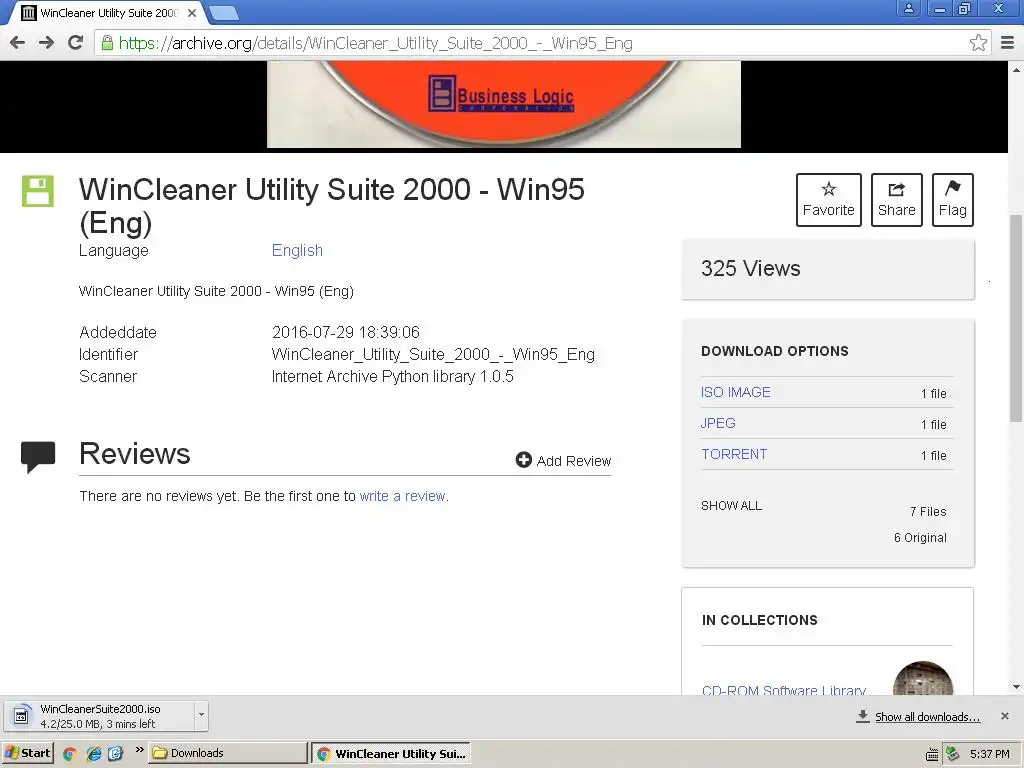The width and height of the screenshot is (1024, 768).
Task: Flag this archive item
Action: click(952, 200)
